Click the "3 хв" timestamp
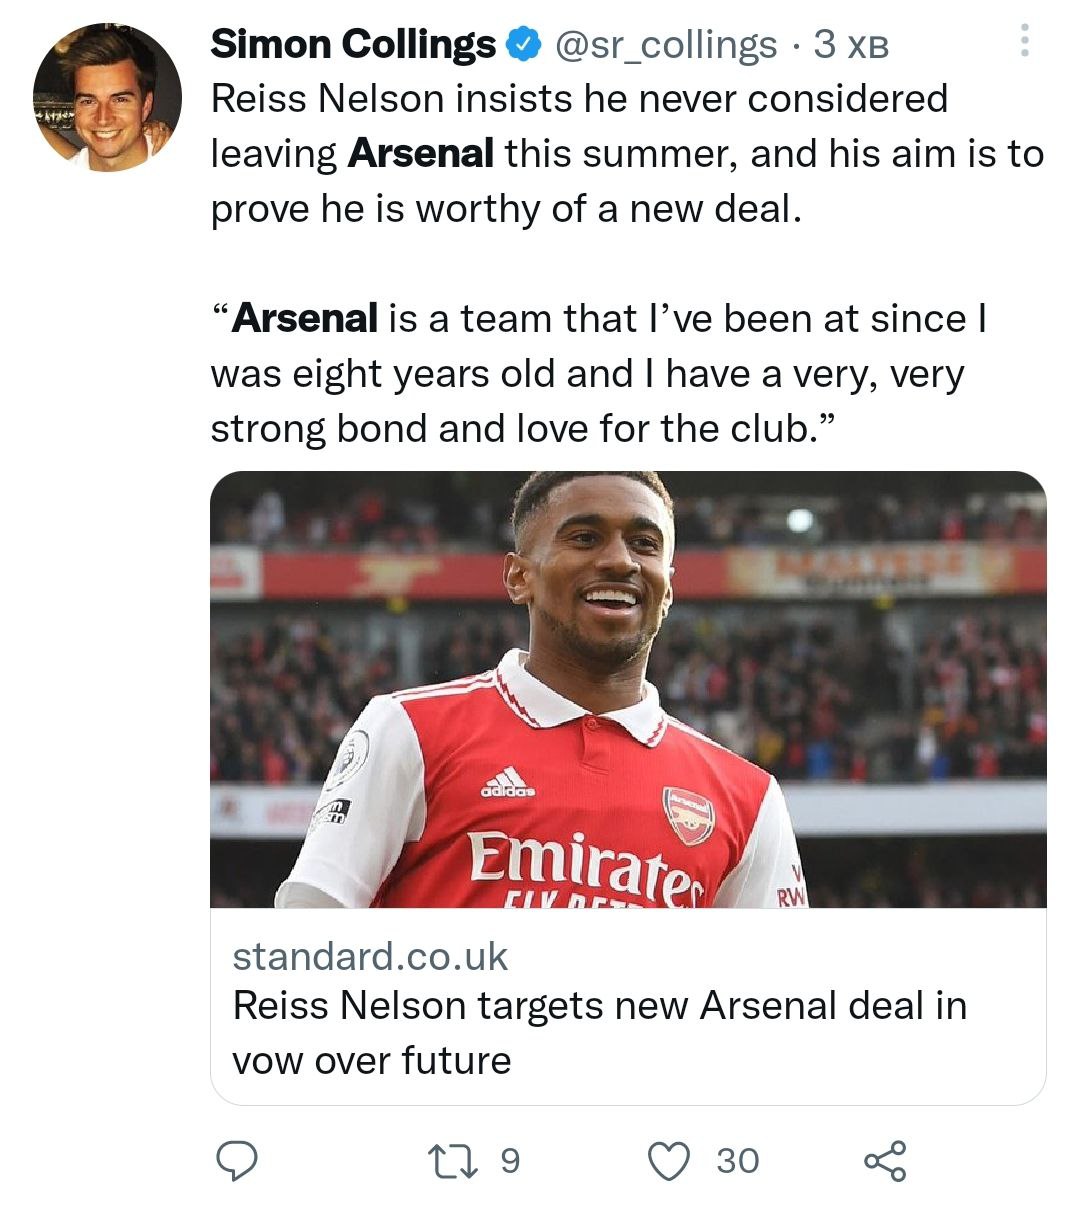The width and height of the screenshot is (1080, 1207). (x=851, y=44)
